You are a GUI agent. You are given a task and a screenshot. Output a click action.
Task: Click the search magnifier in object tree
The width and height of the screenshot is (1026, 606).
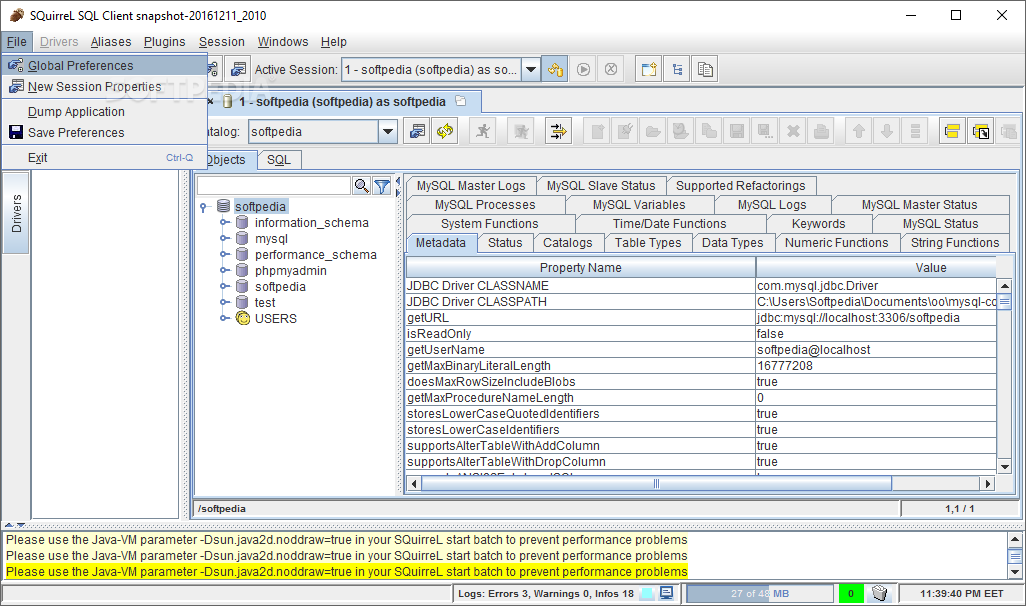coord(361,186)
